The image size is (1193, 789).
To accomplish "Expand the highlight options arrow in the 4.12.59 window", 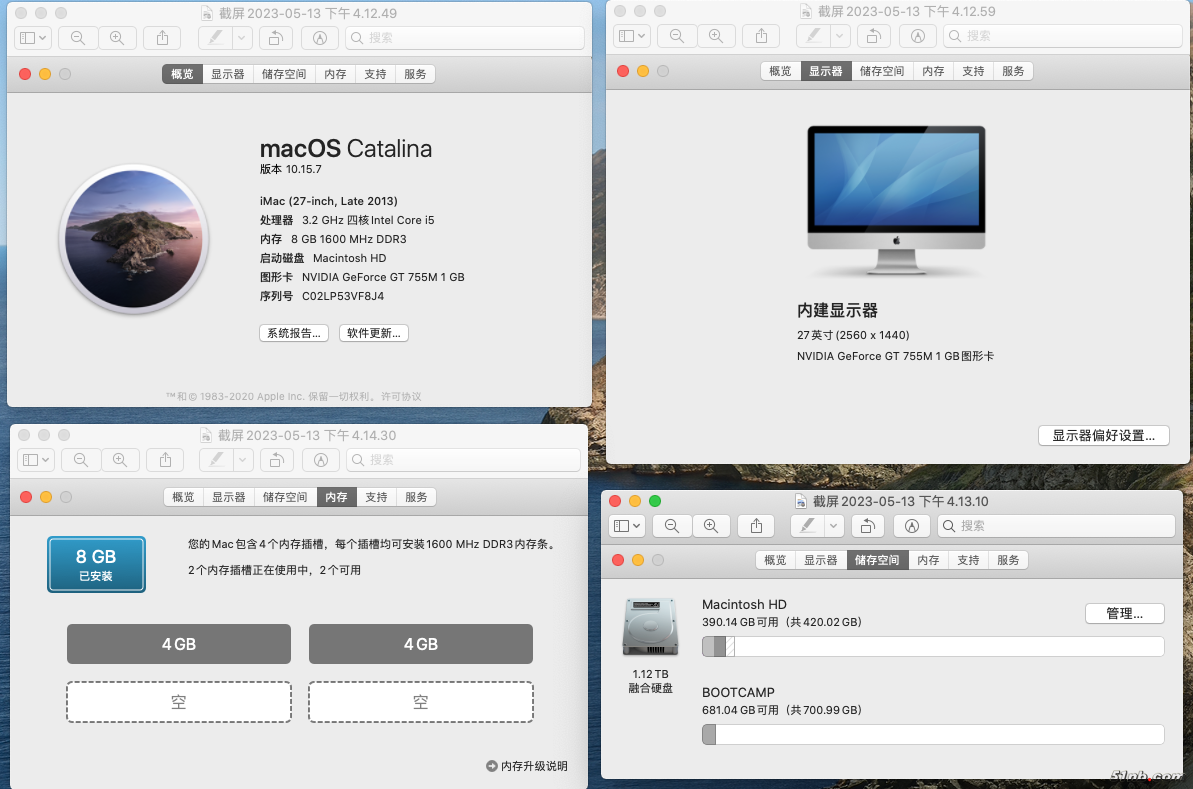I will coord(839,36).
